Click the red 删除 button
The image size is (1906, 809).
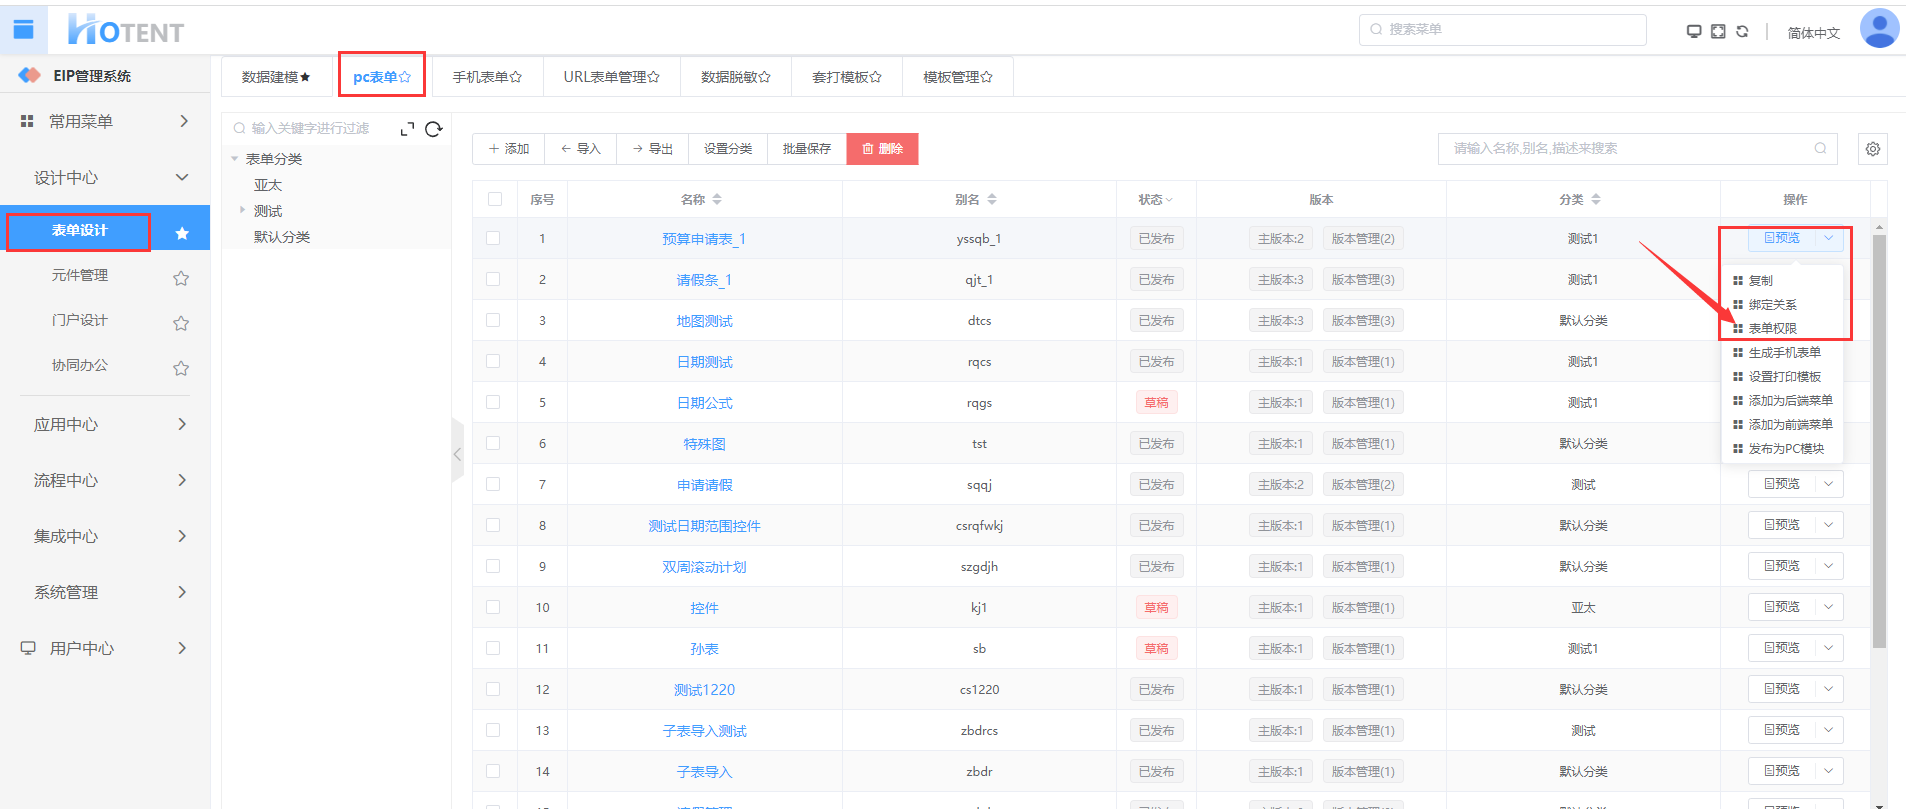[x=882, y=149]
